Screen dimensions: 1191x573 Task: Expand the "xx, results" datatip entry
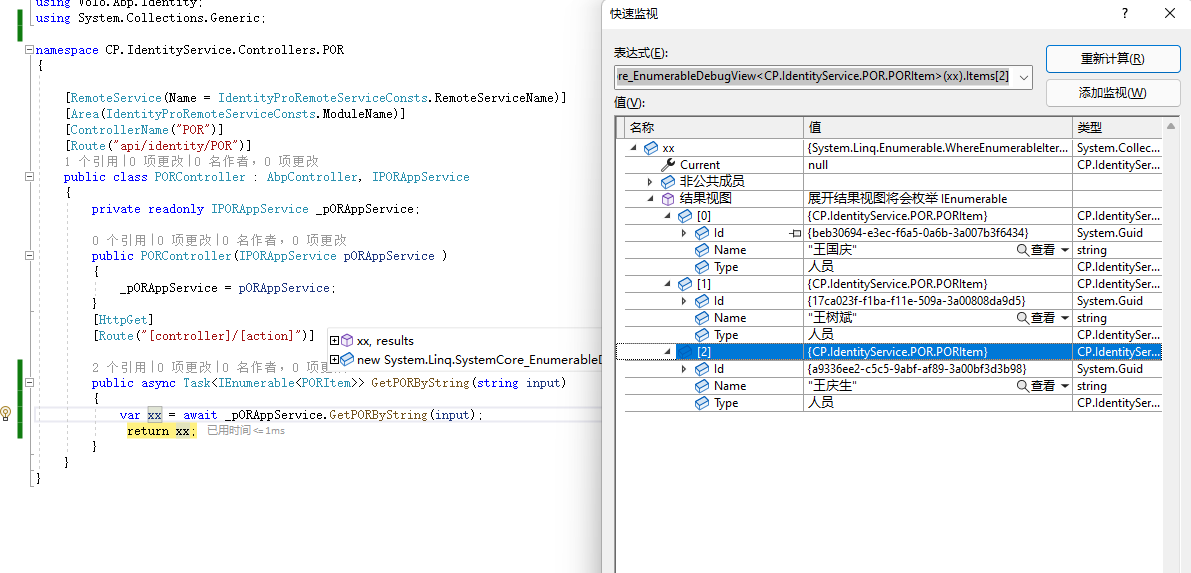(335, 341)
